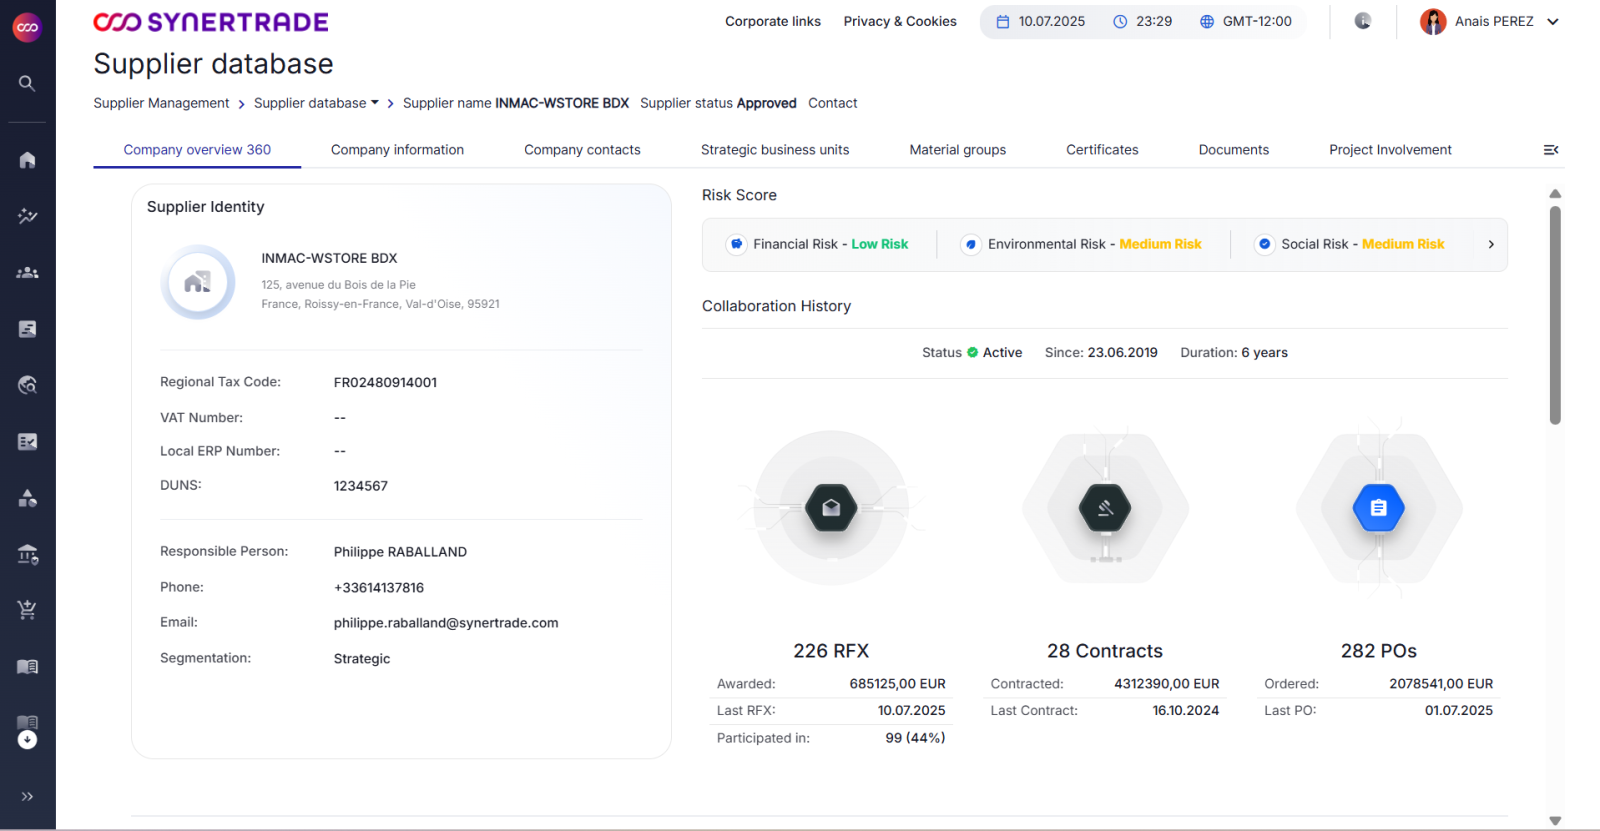Click the 23:29 time display
The width and height of the screenshot is (1600, 831).
pos(1143,21)
